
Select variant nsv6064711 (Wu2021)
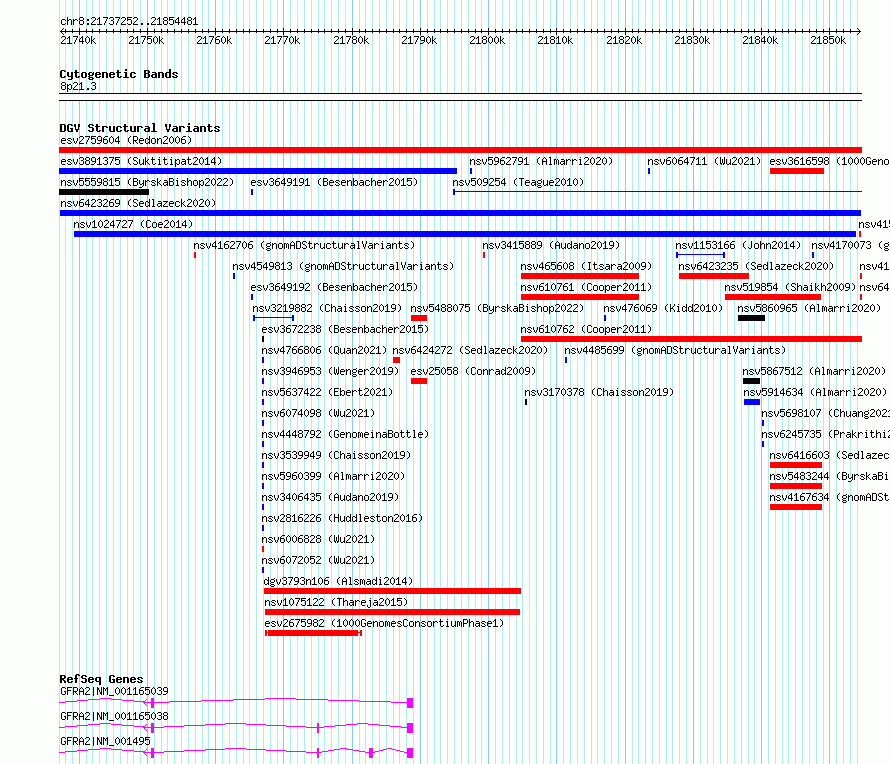[x=704, y=161]
